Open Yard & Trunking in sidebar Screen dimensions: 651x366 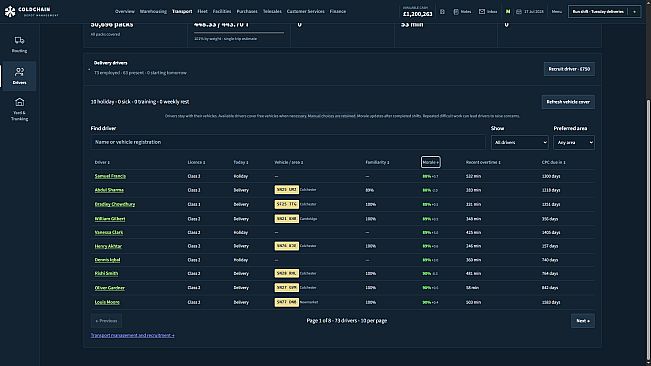point(19,109)
